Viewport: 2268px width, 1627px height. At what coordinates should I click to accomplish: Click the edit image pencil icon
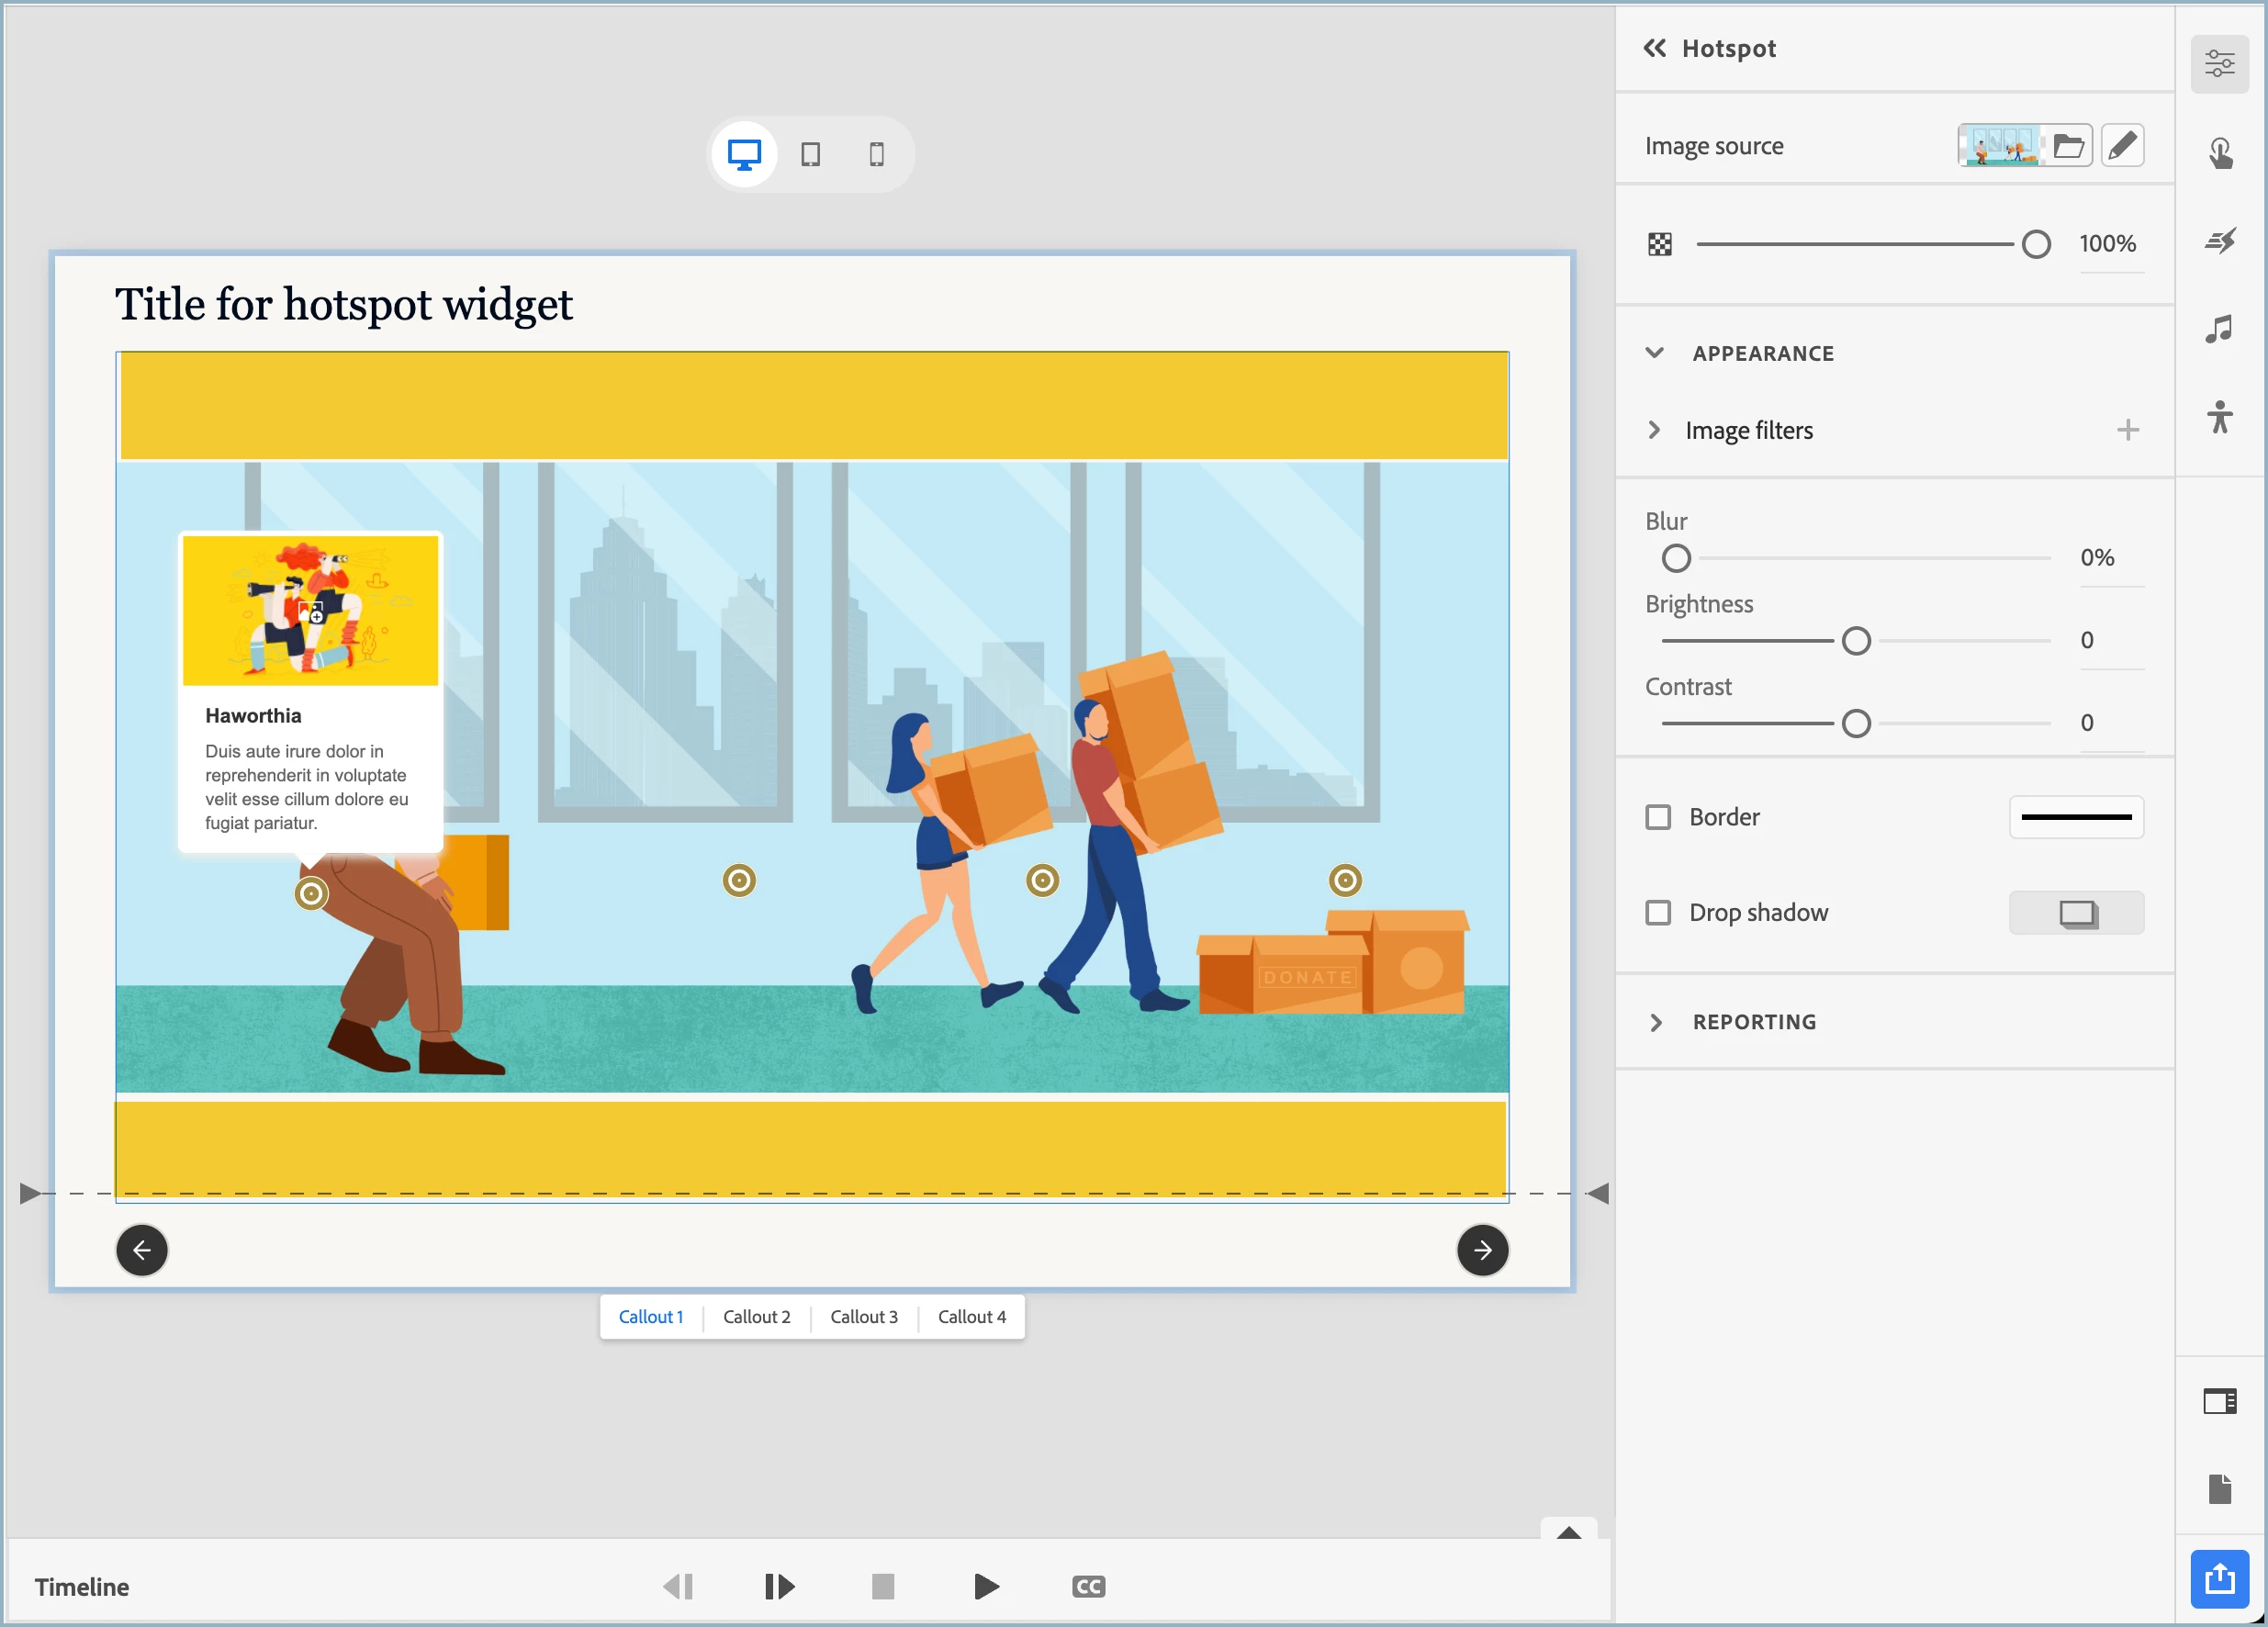2122,146
